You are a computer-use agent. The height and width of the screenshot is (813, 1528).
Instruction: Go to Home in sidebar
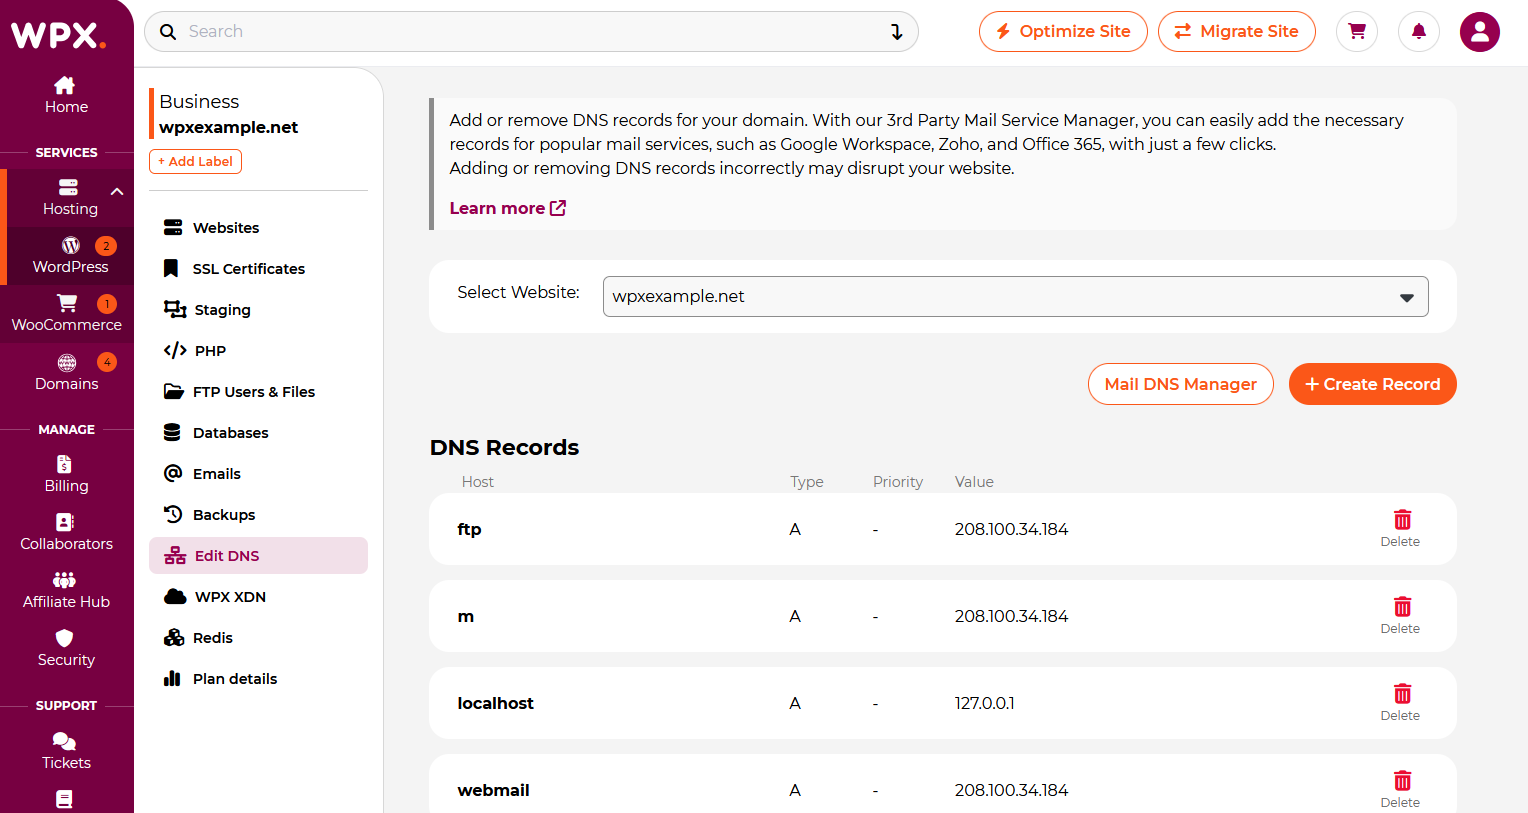coord(66,95)
